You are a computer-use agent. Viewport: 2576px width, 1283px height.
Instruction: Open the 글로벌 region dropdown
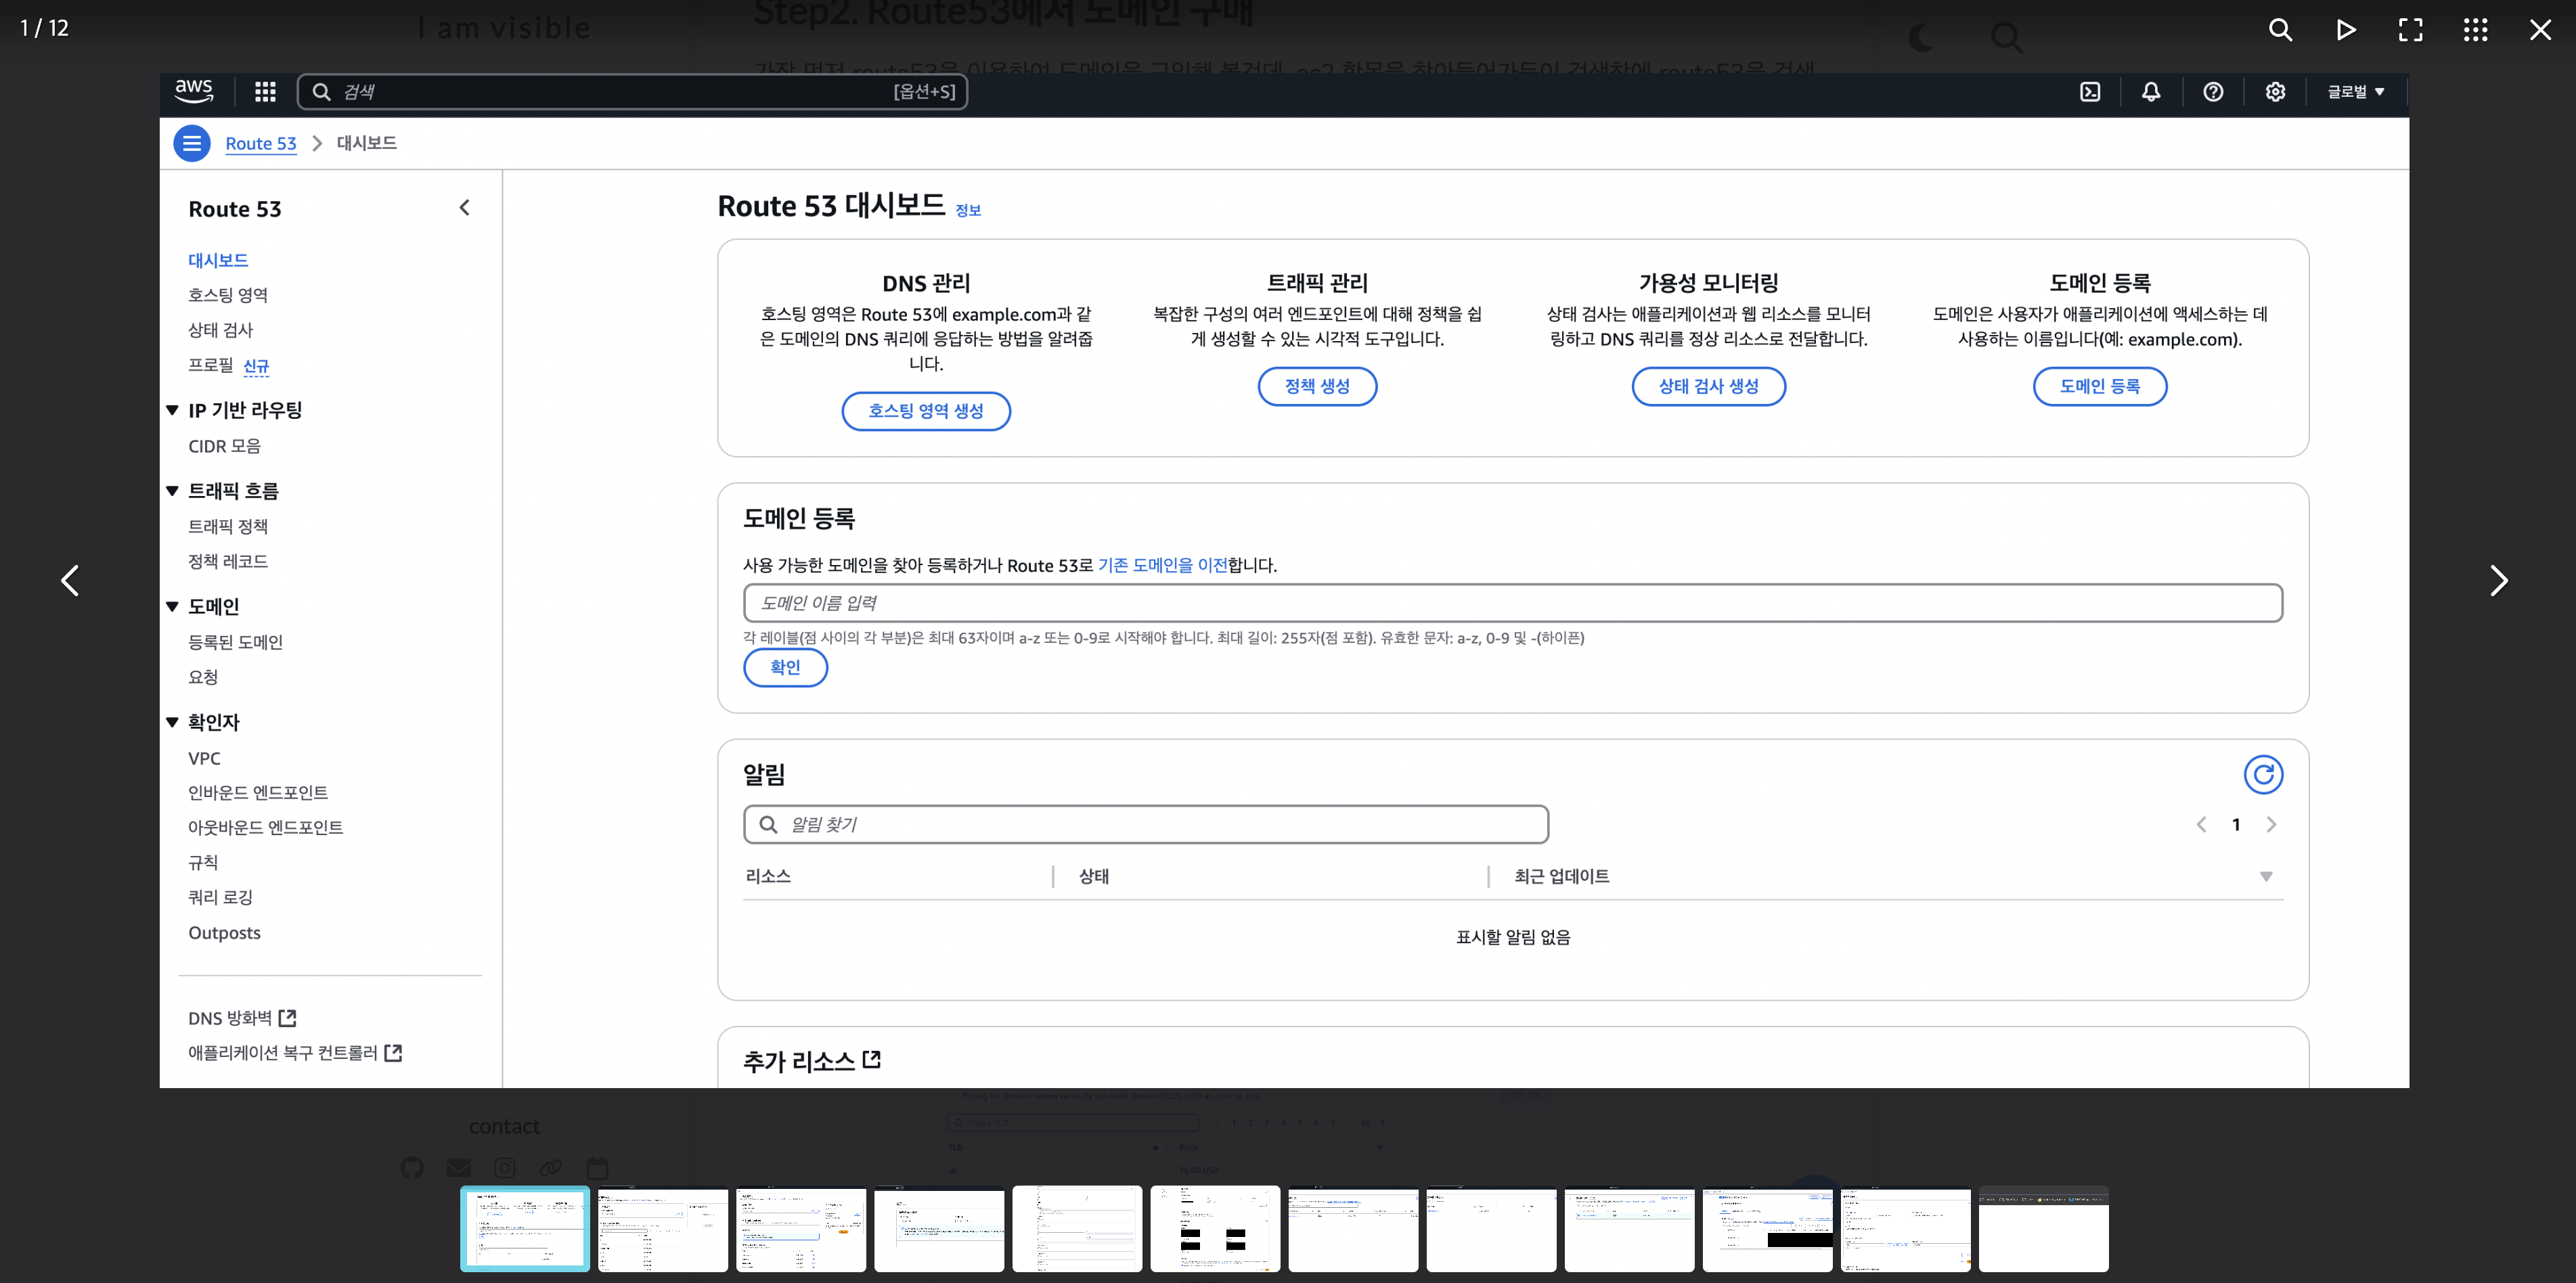[x=2356, y=92]
